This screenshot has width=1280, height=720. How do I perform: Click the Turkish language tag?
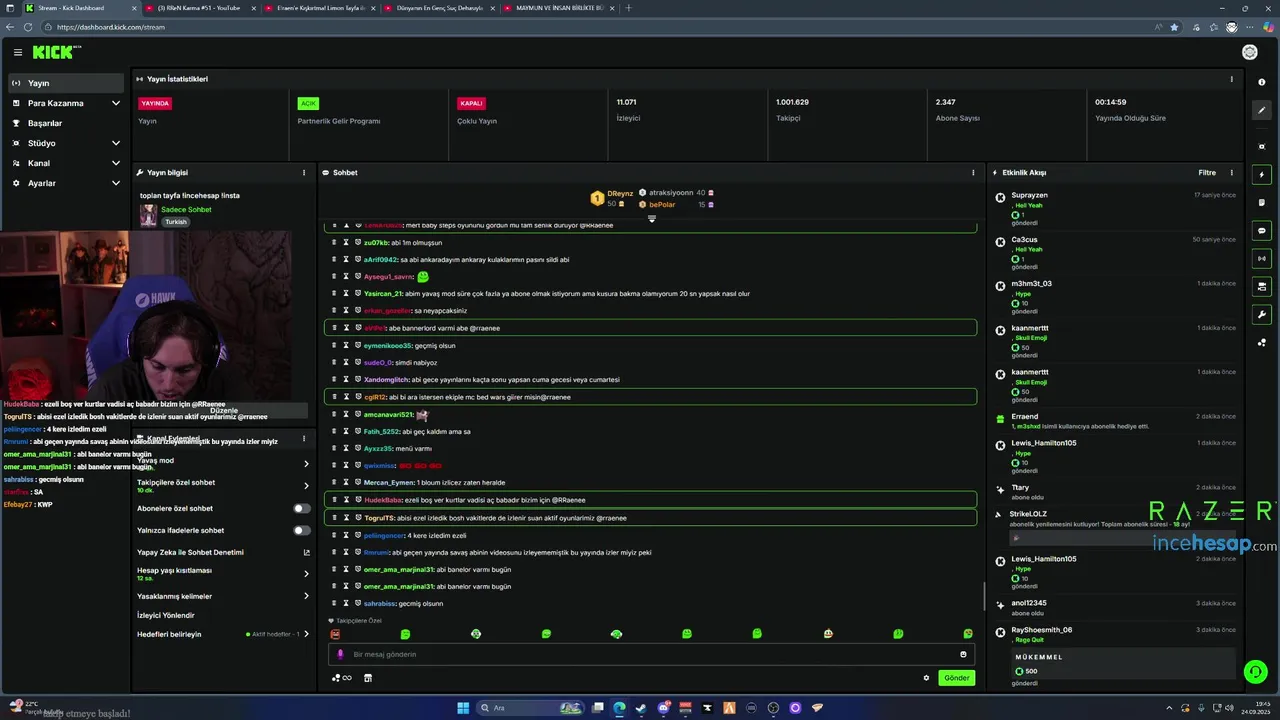click(176, 222)
